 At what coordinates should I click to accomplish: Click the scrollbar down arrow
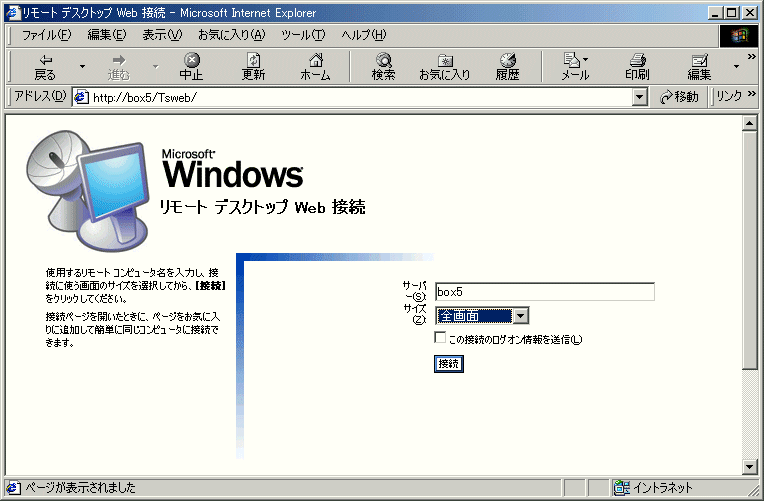(x=750, y=467)
